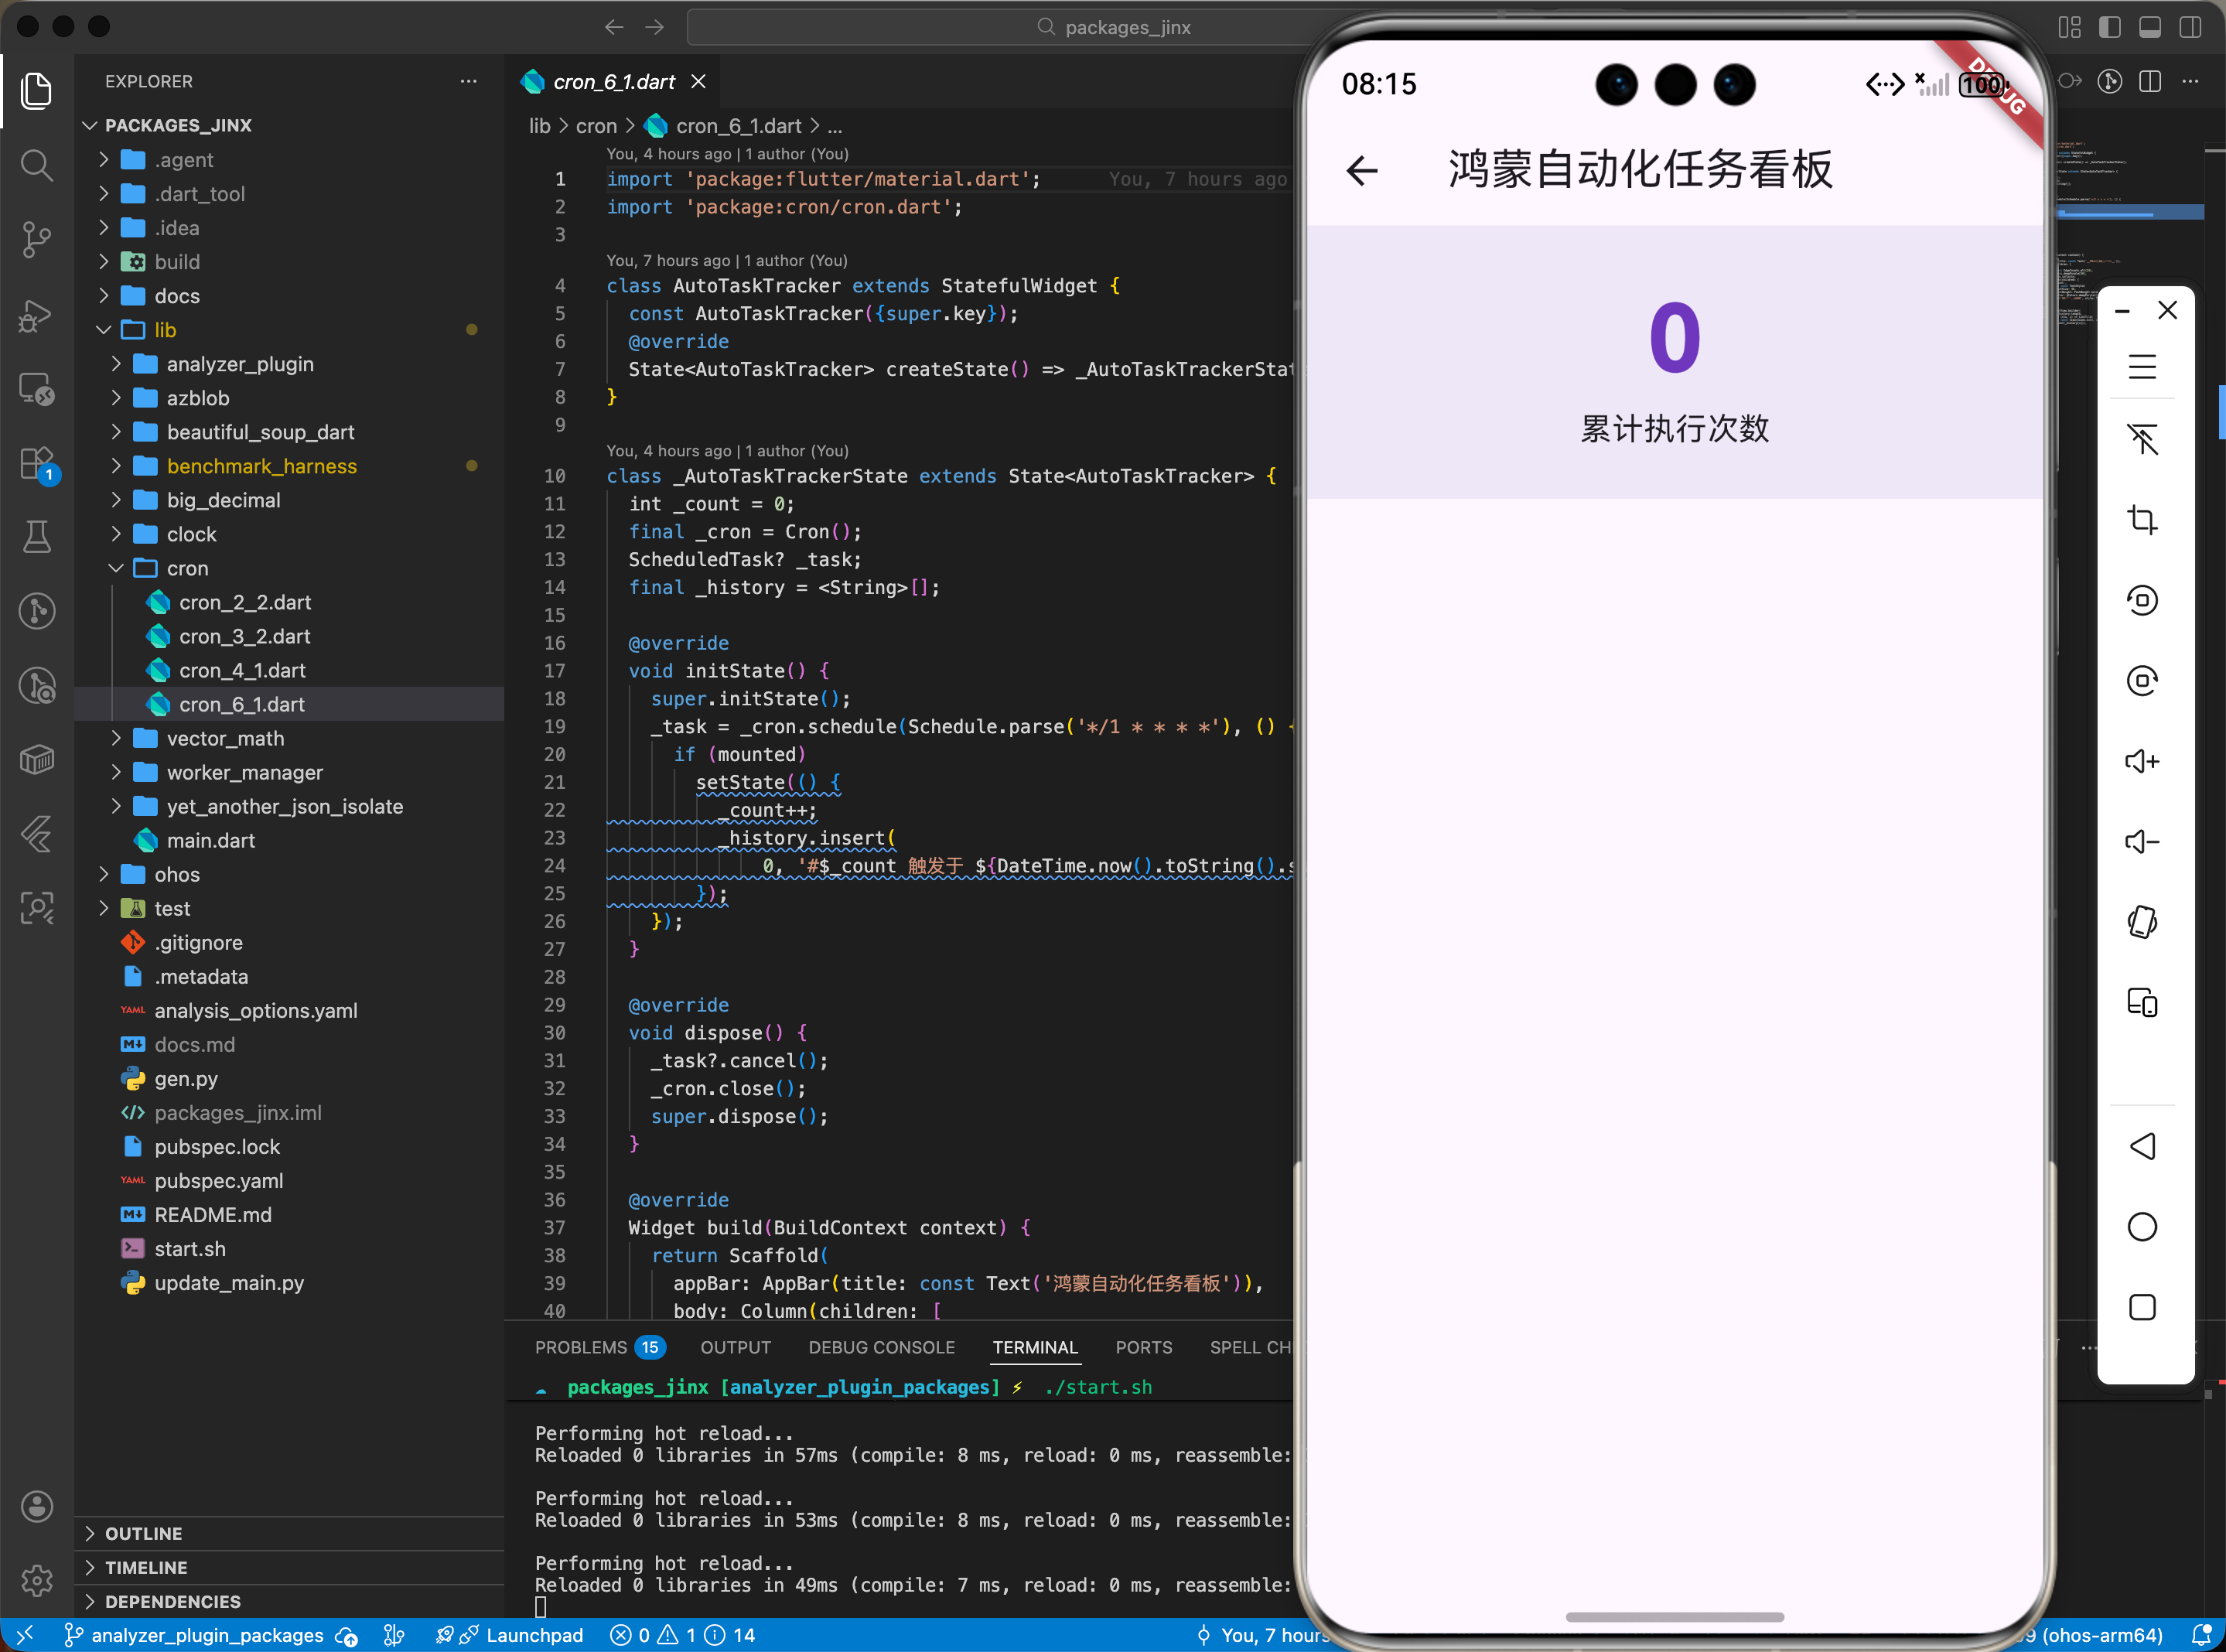2226x1652 pixels.
Task: Toggle secondary side bar layout button
Action: (x=2190, y=27)
